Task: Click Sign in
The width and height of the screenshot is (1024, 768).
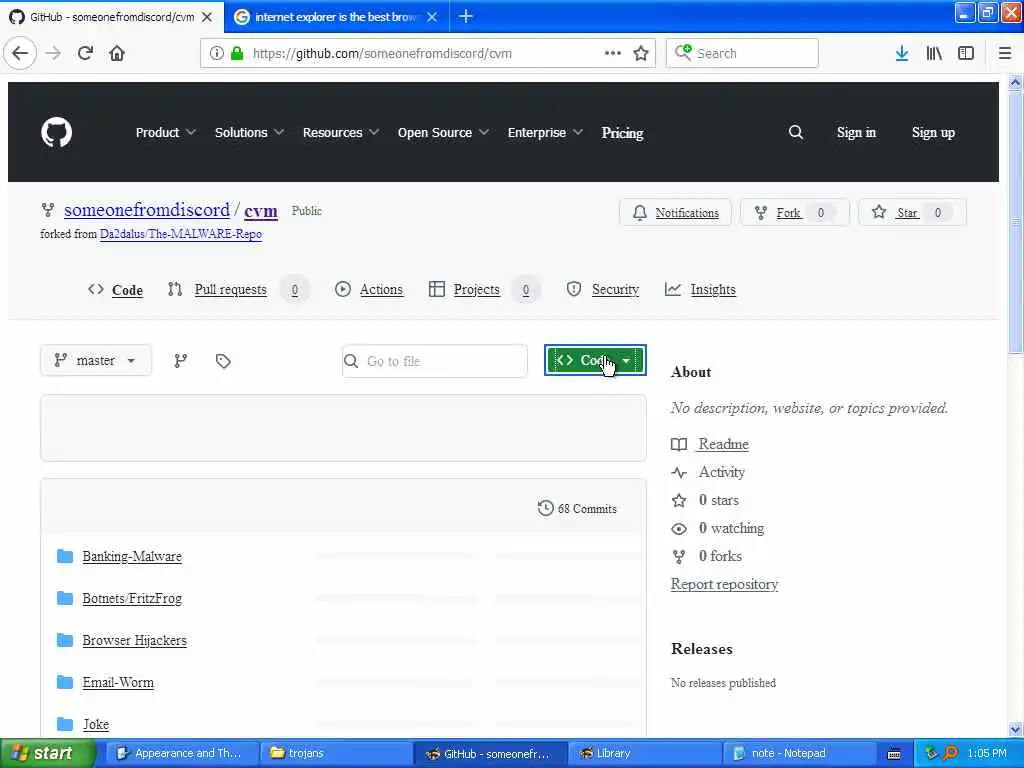Action: [x=856, y=133]
